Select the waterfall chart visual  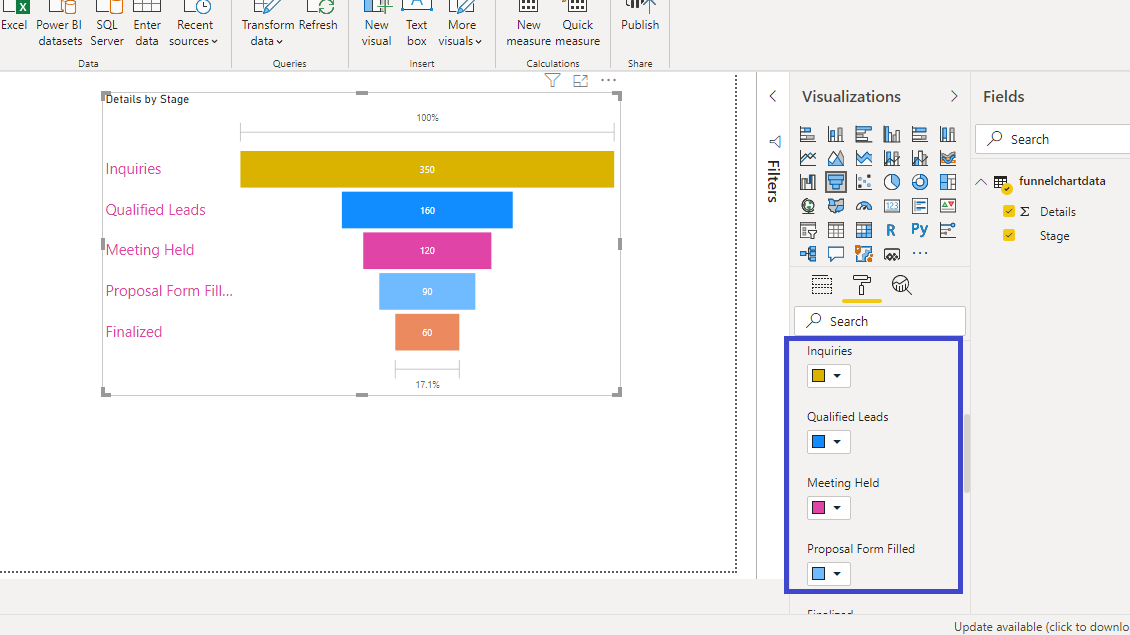(x=808, y=182)
